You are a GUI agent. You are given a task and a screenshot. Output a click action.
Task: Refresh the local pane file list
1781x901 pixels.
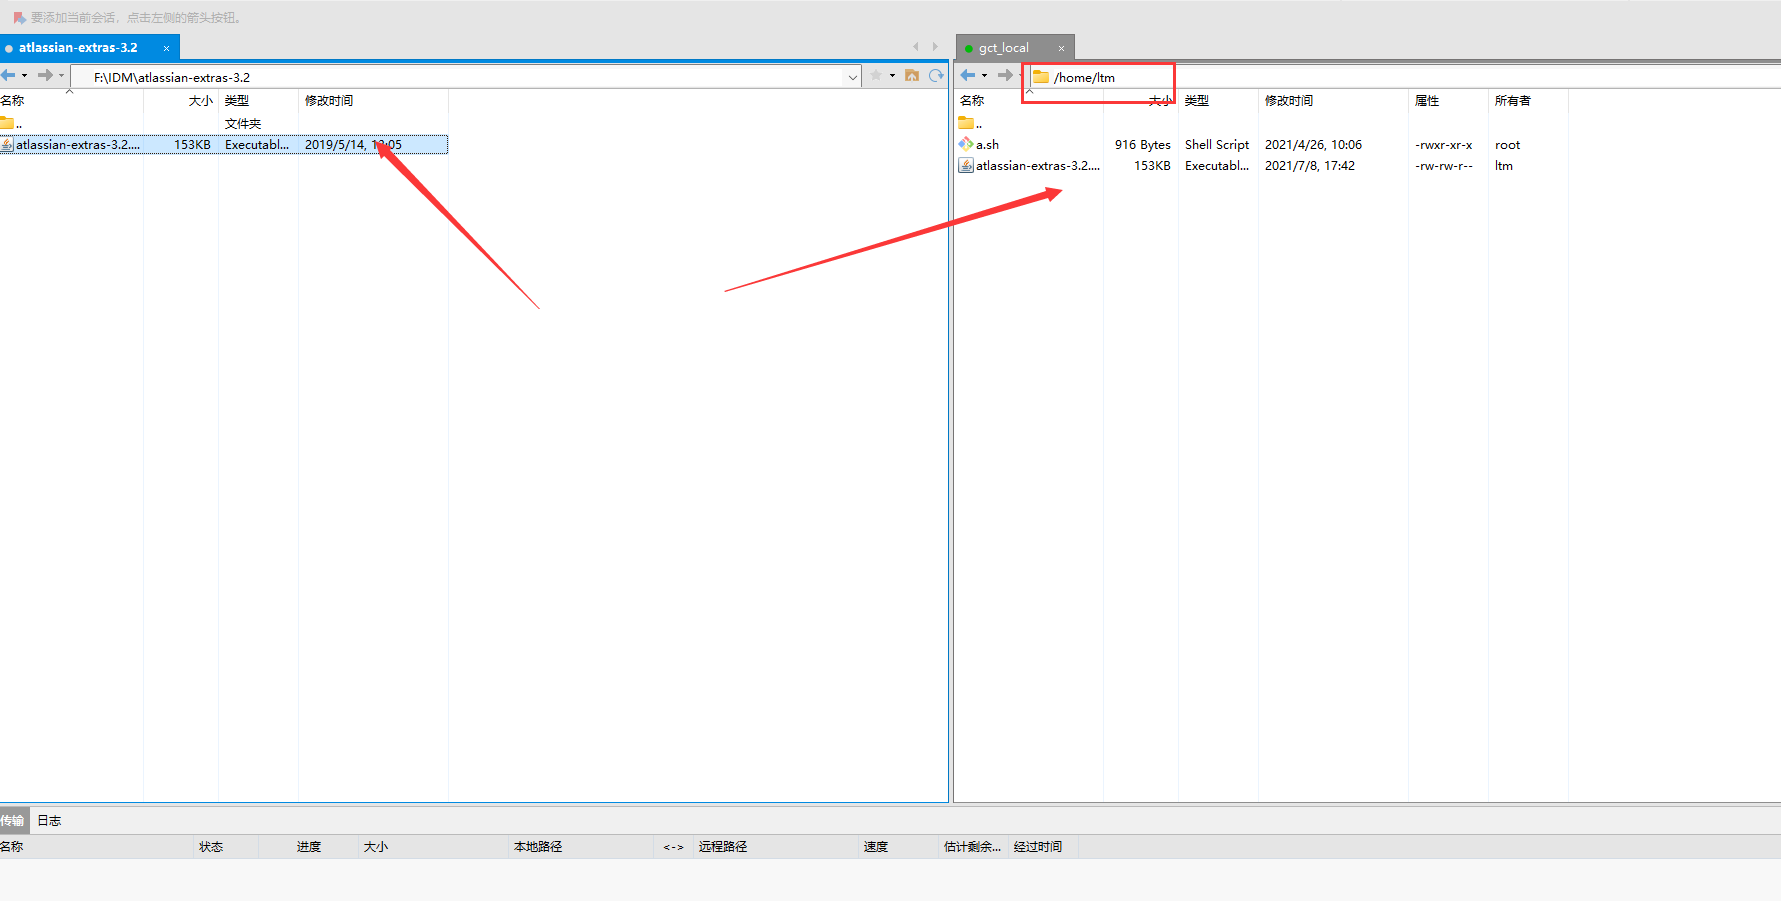[936, 76]
